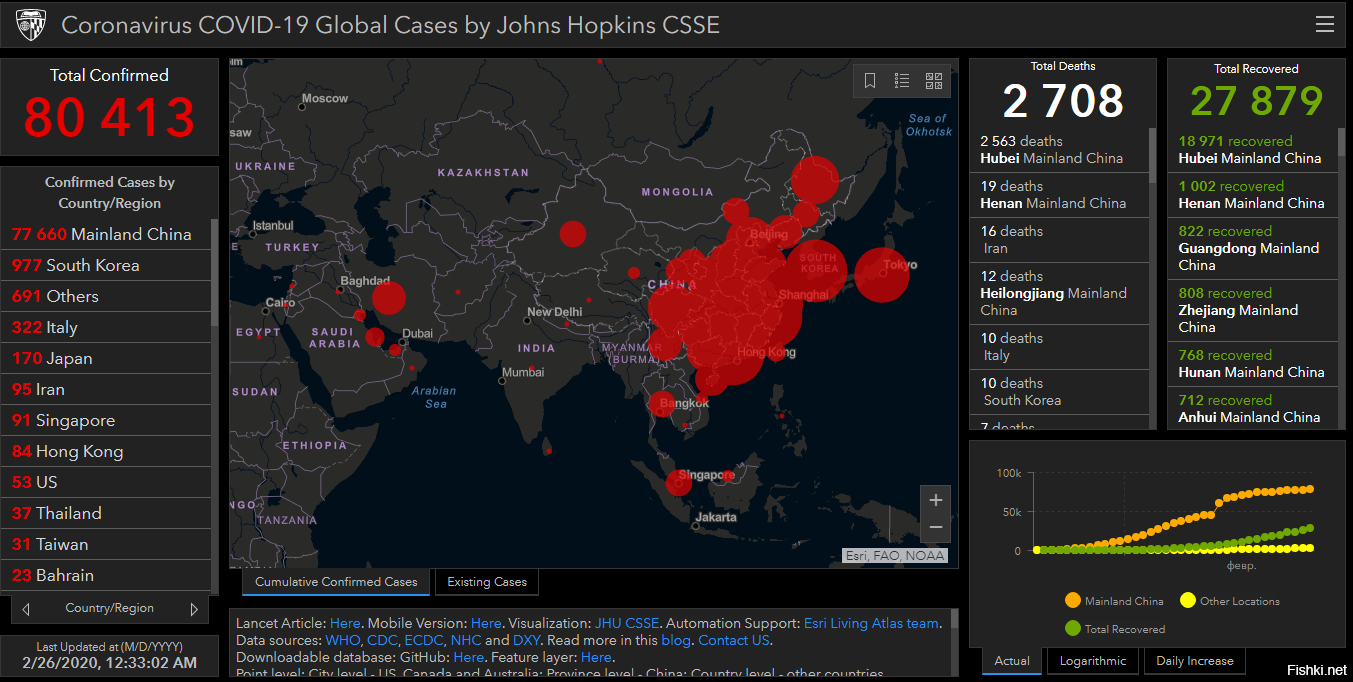The height and width of the screenshot is (682, 1353).
Task: Zoom in on the map with plus button
Action: (936, 500)
